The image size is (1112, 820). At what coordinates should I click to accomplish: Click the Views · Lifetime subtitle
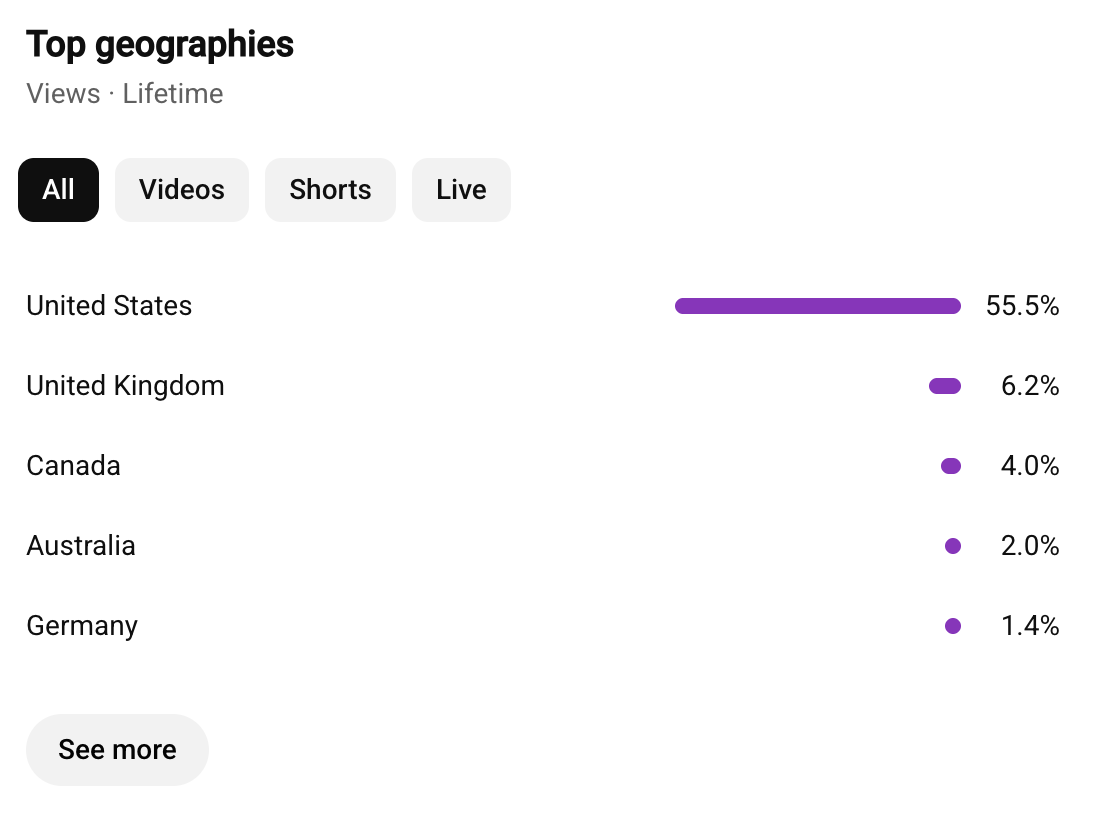[x=125, y=94]
